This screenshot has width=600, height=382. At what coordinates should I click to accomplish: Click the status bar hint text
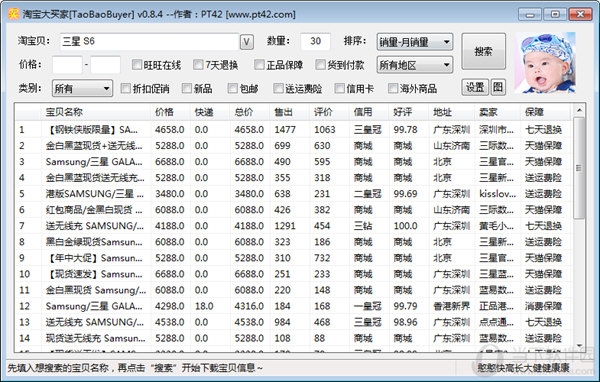tap(135, 368)
